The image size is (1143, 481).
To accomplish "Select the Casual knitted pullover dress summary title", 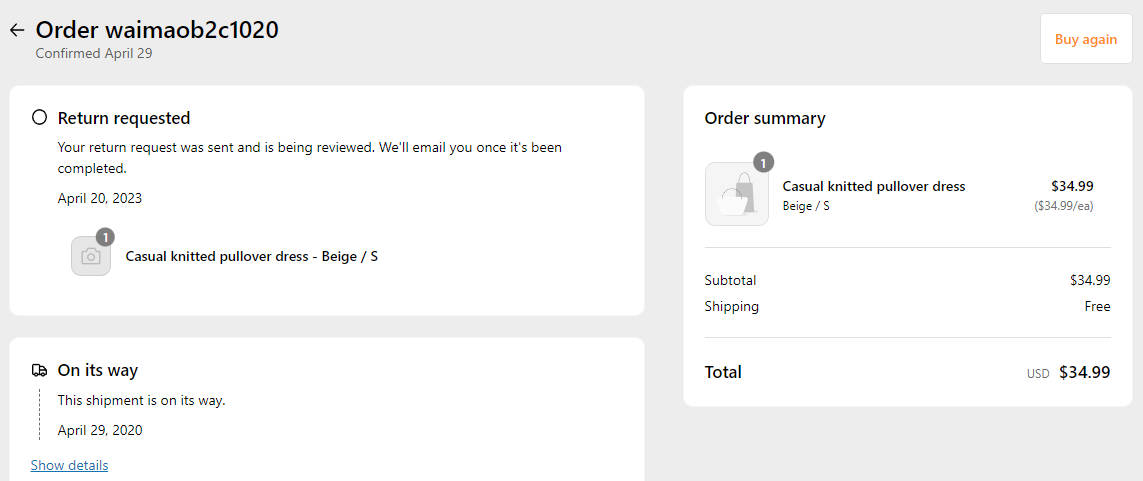I will point(873,187).
